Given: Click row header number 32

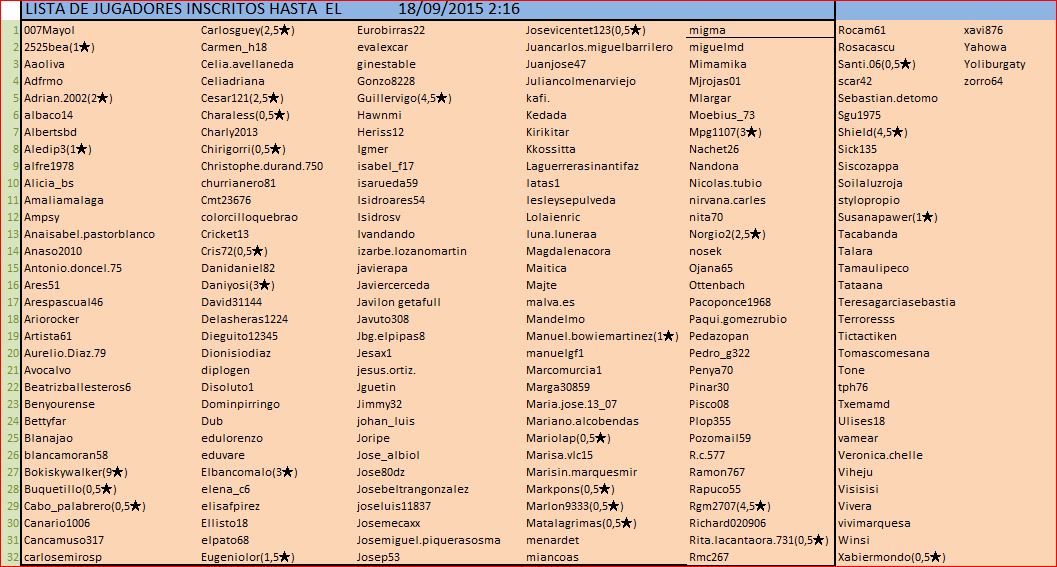Looking at the screenshot, I should (11, 557).
